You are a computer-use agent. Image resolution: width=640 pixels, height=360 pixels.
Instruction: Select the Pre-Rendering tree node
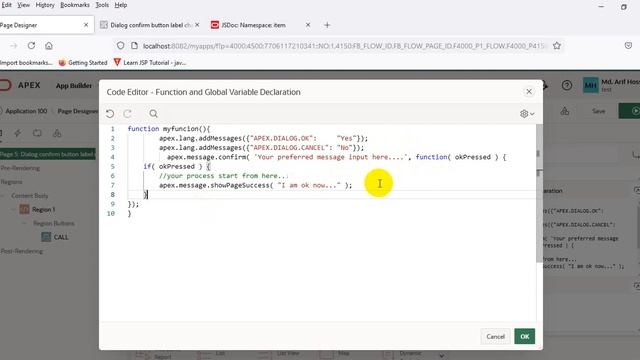tap(20, 168)
